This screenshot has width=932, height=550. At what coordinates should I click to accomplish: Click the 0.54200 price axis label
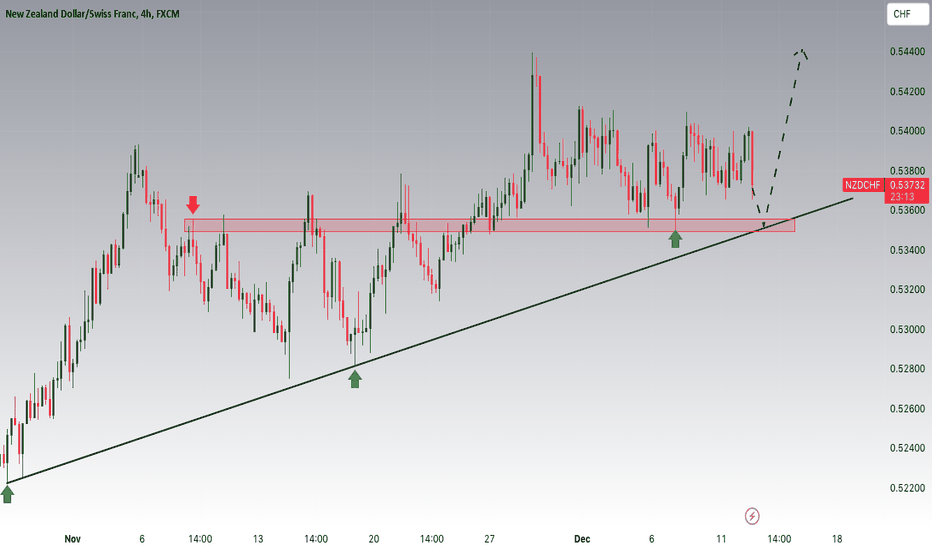click(907, 92)
